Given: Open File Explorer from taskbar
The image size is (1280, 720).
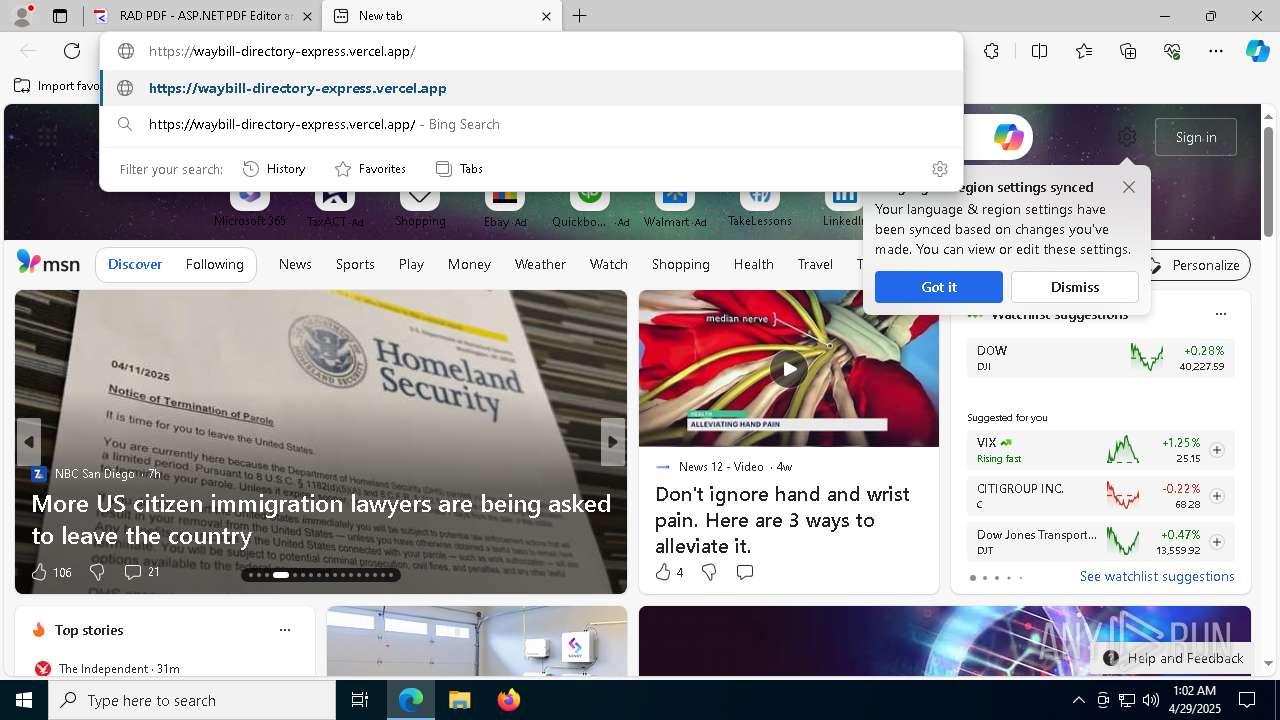Looking at the screenshot, I should click(x=459, y=700).
